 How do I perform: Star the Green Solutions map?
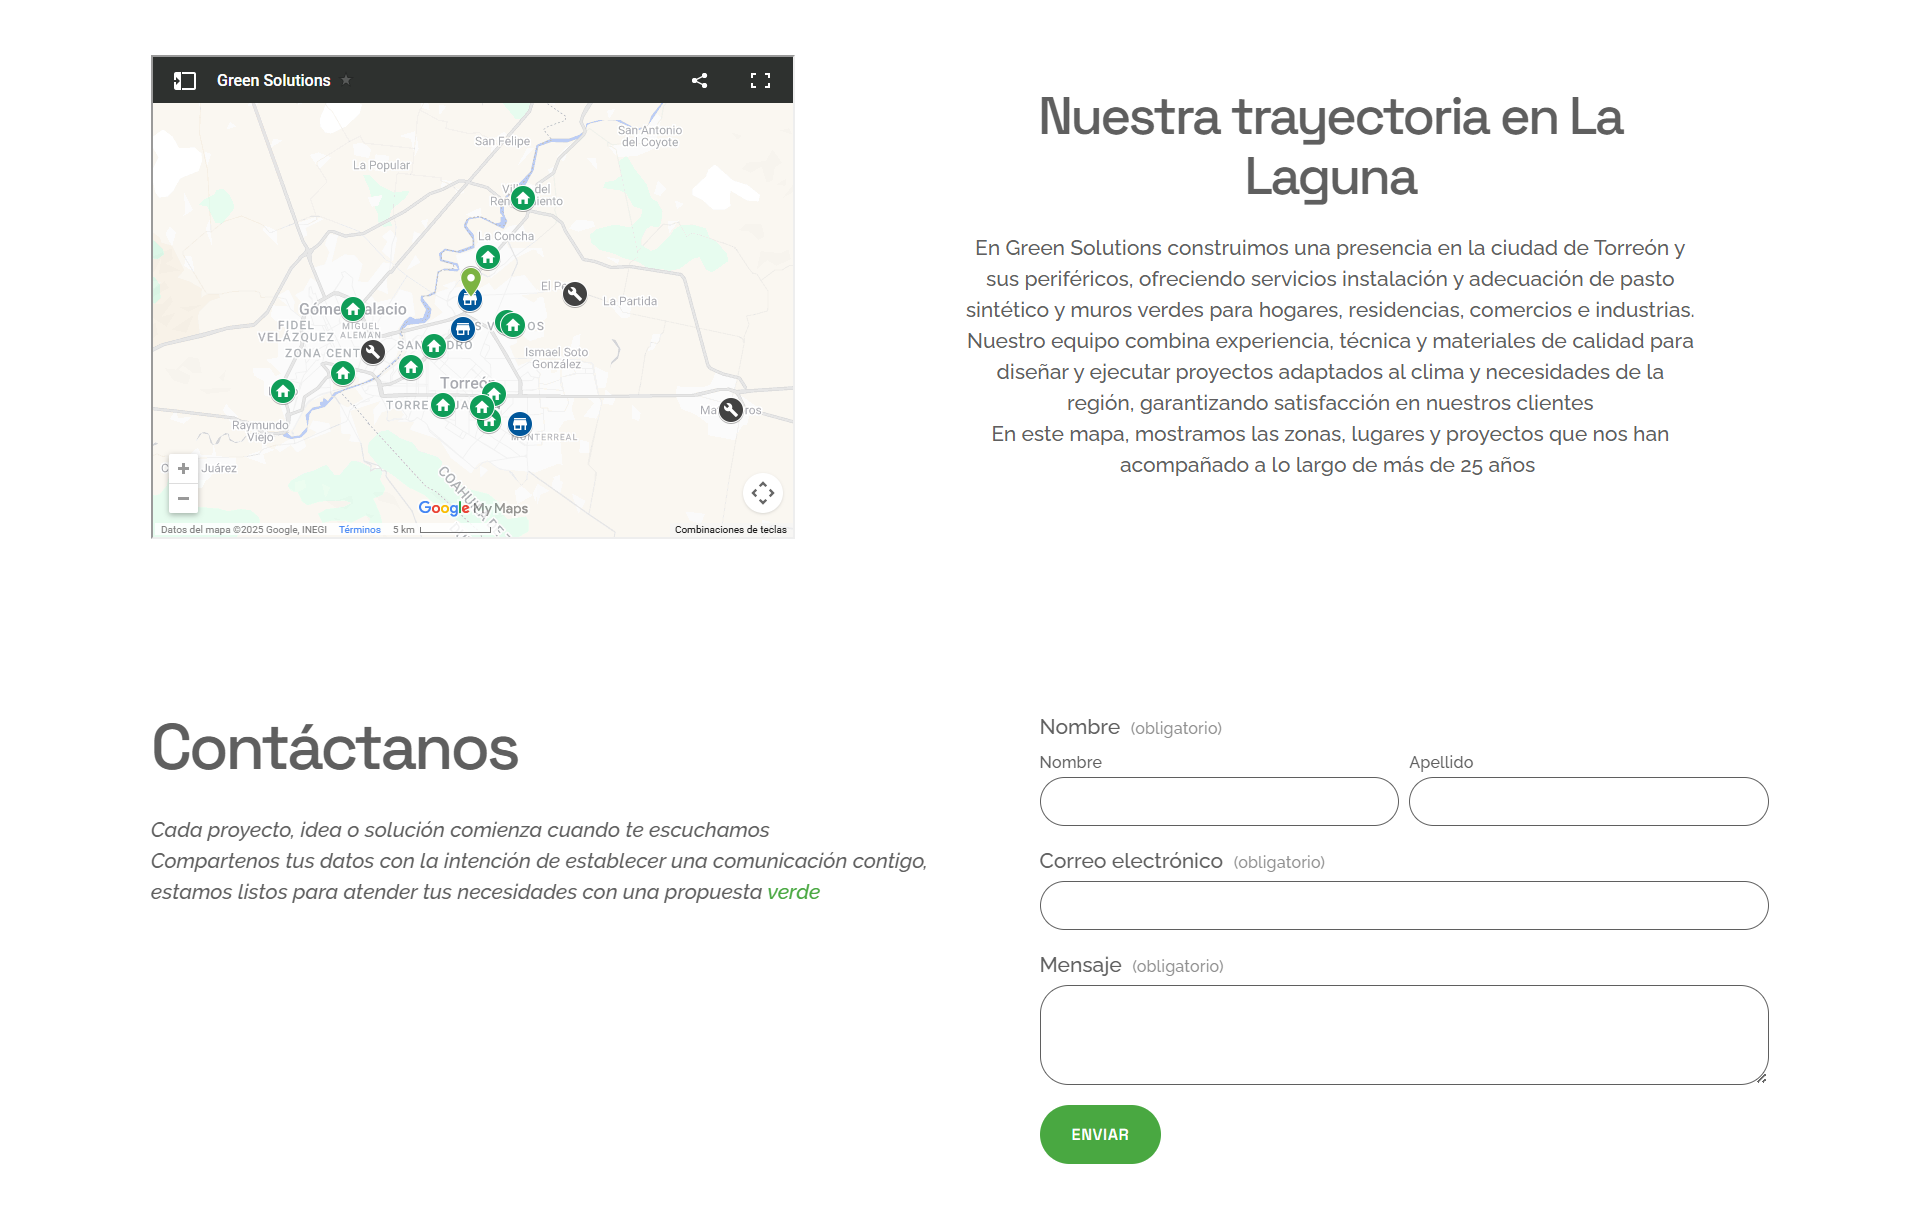point(346,80)
